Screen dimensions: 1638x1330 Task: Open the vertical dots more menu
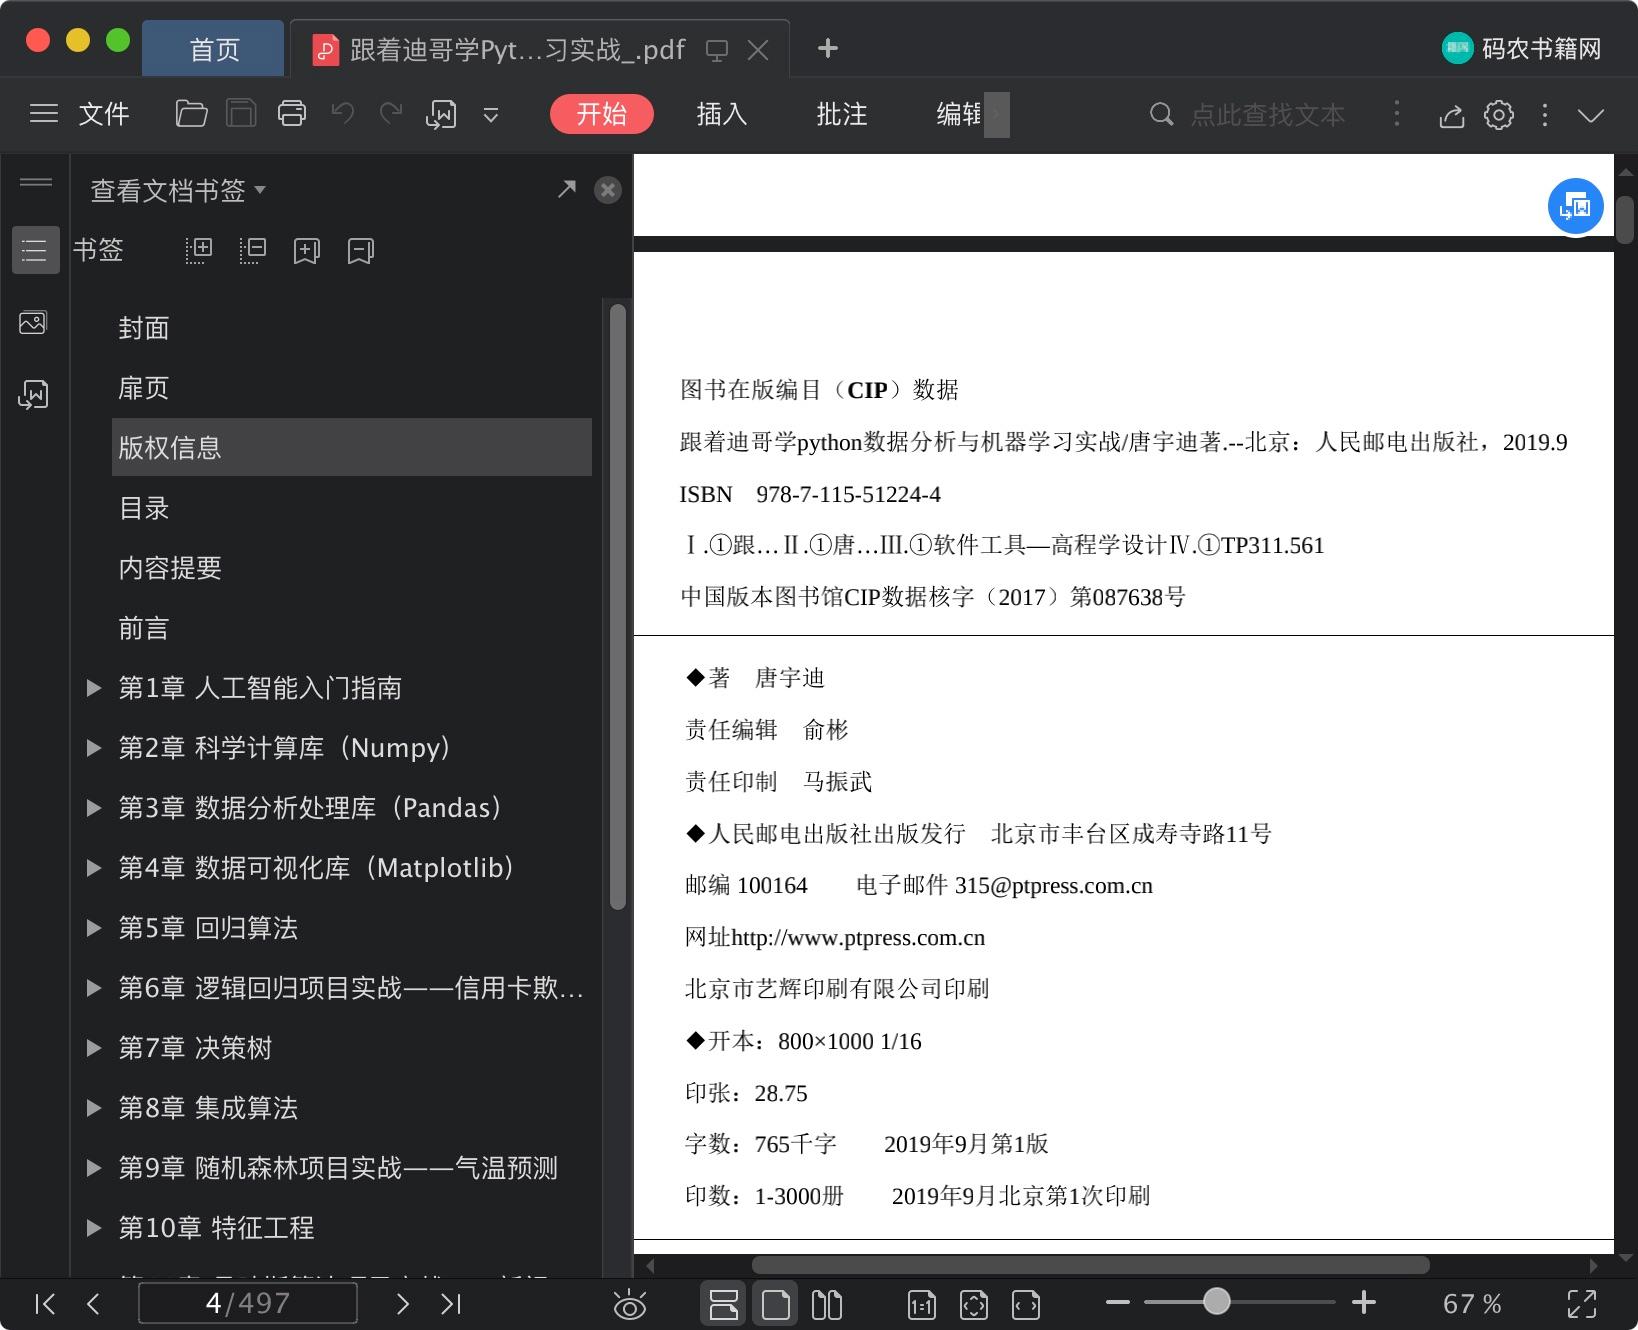[x=1545, y=115]
